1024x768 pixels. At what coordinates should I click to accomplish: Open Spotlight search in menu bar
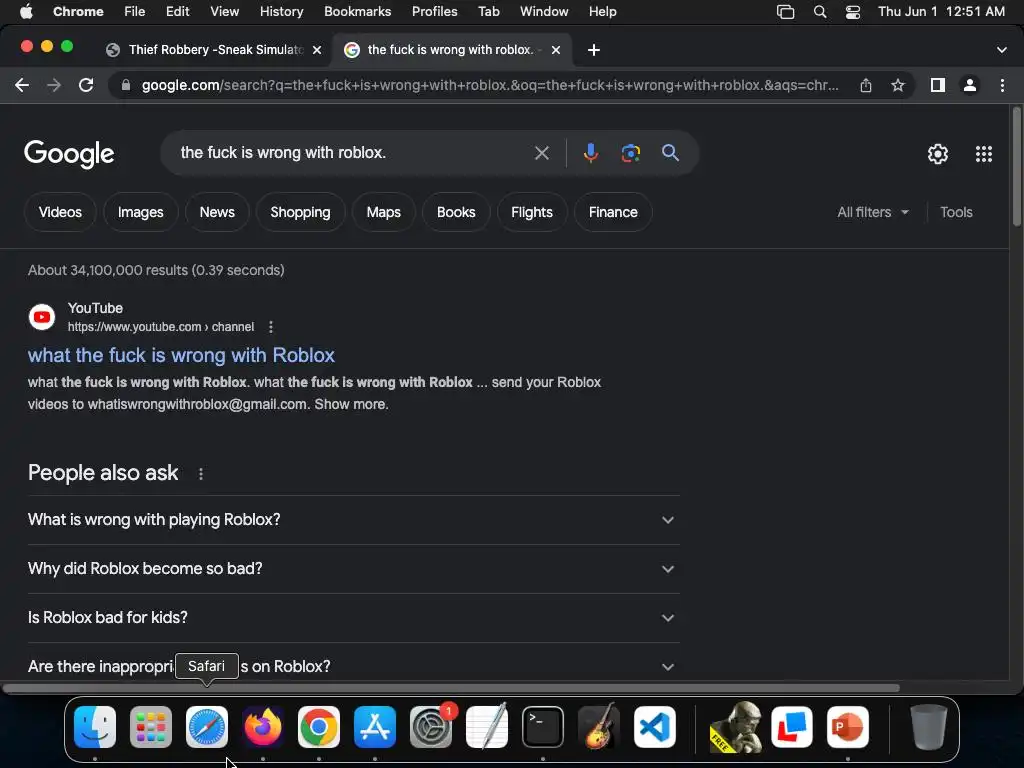(820, 12)
